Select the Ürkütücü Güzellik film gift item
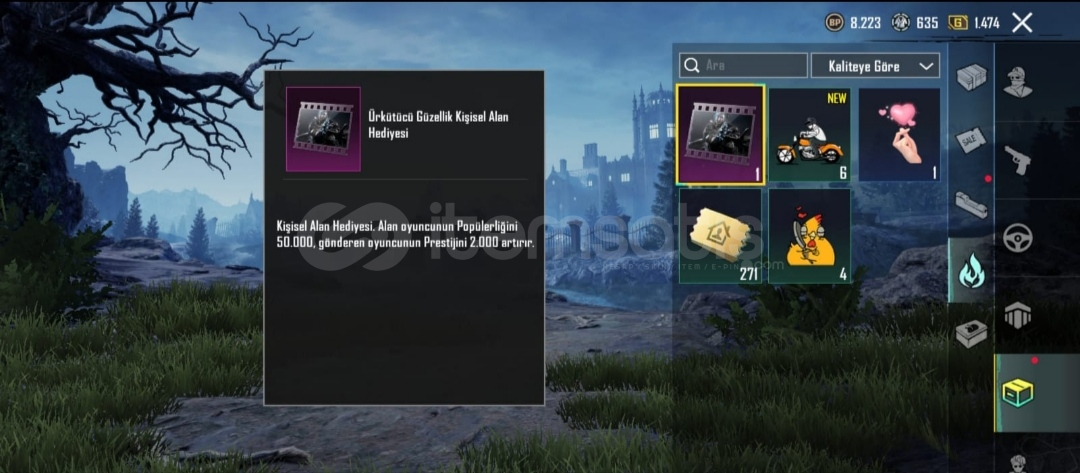1080x473 pixels. tap(720, 135)
